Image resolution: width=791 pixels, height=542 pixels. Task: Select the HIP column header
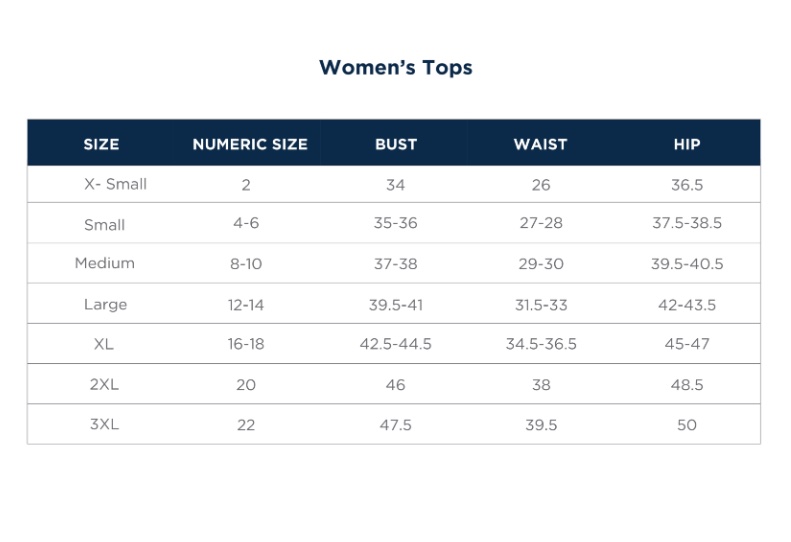(687, 144)
